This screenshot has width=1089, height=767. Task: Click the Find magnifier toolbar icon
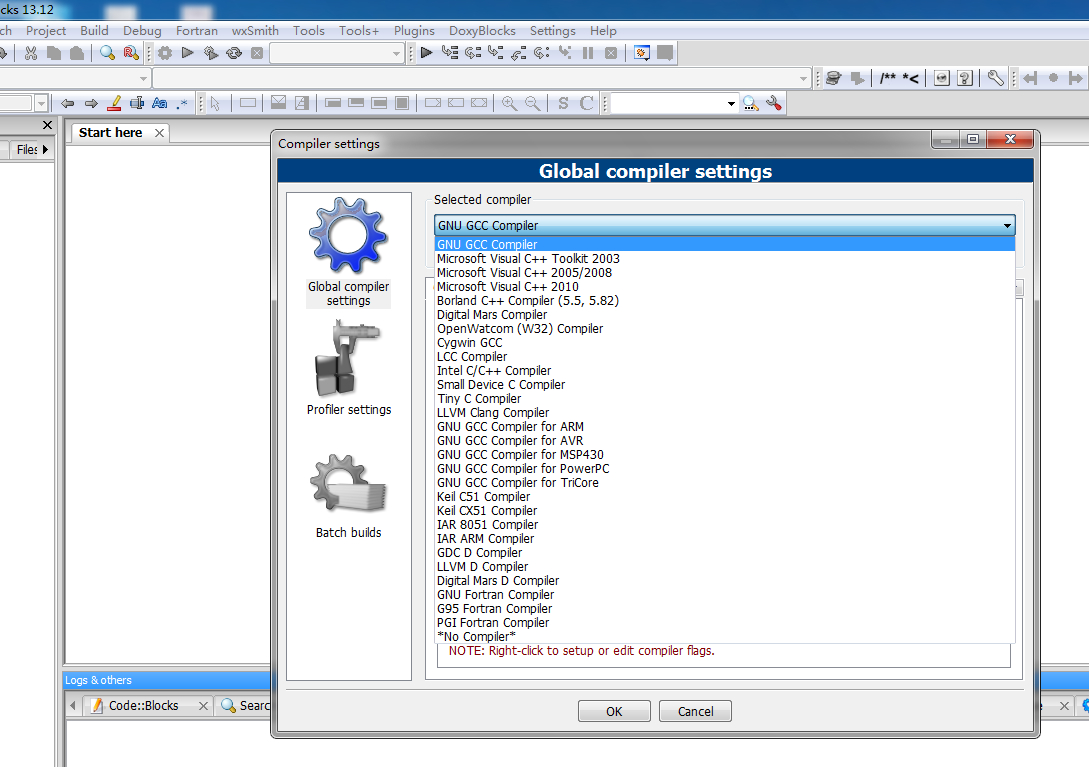click(x=106, y=53)
